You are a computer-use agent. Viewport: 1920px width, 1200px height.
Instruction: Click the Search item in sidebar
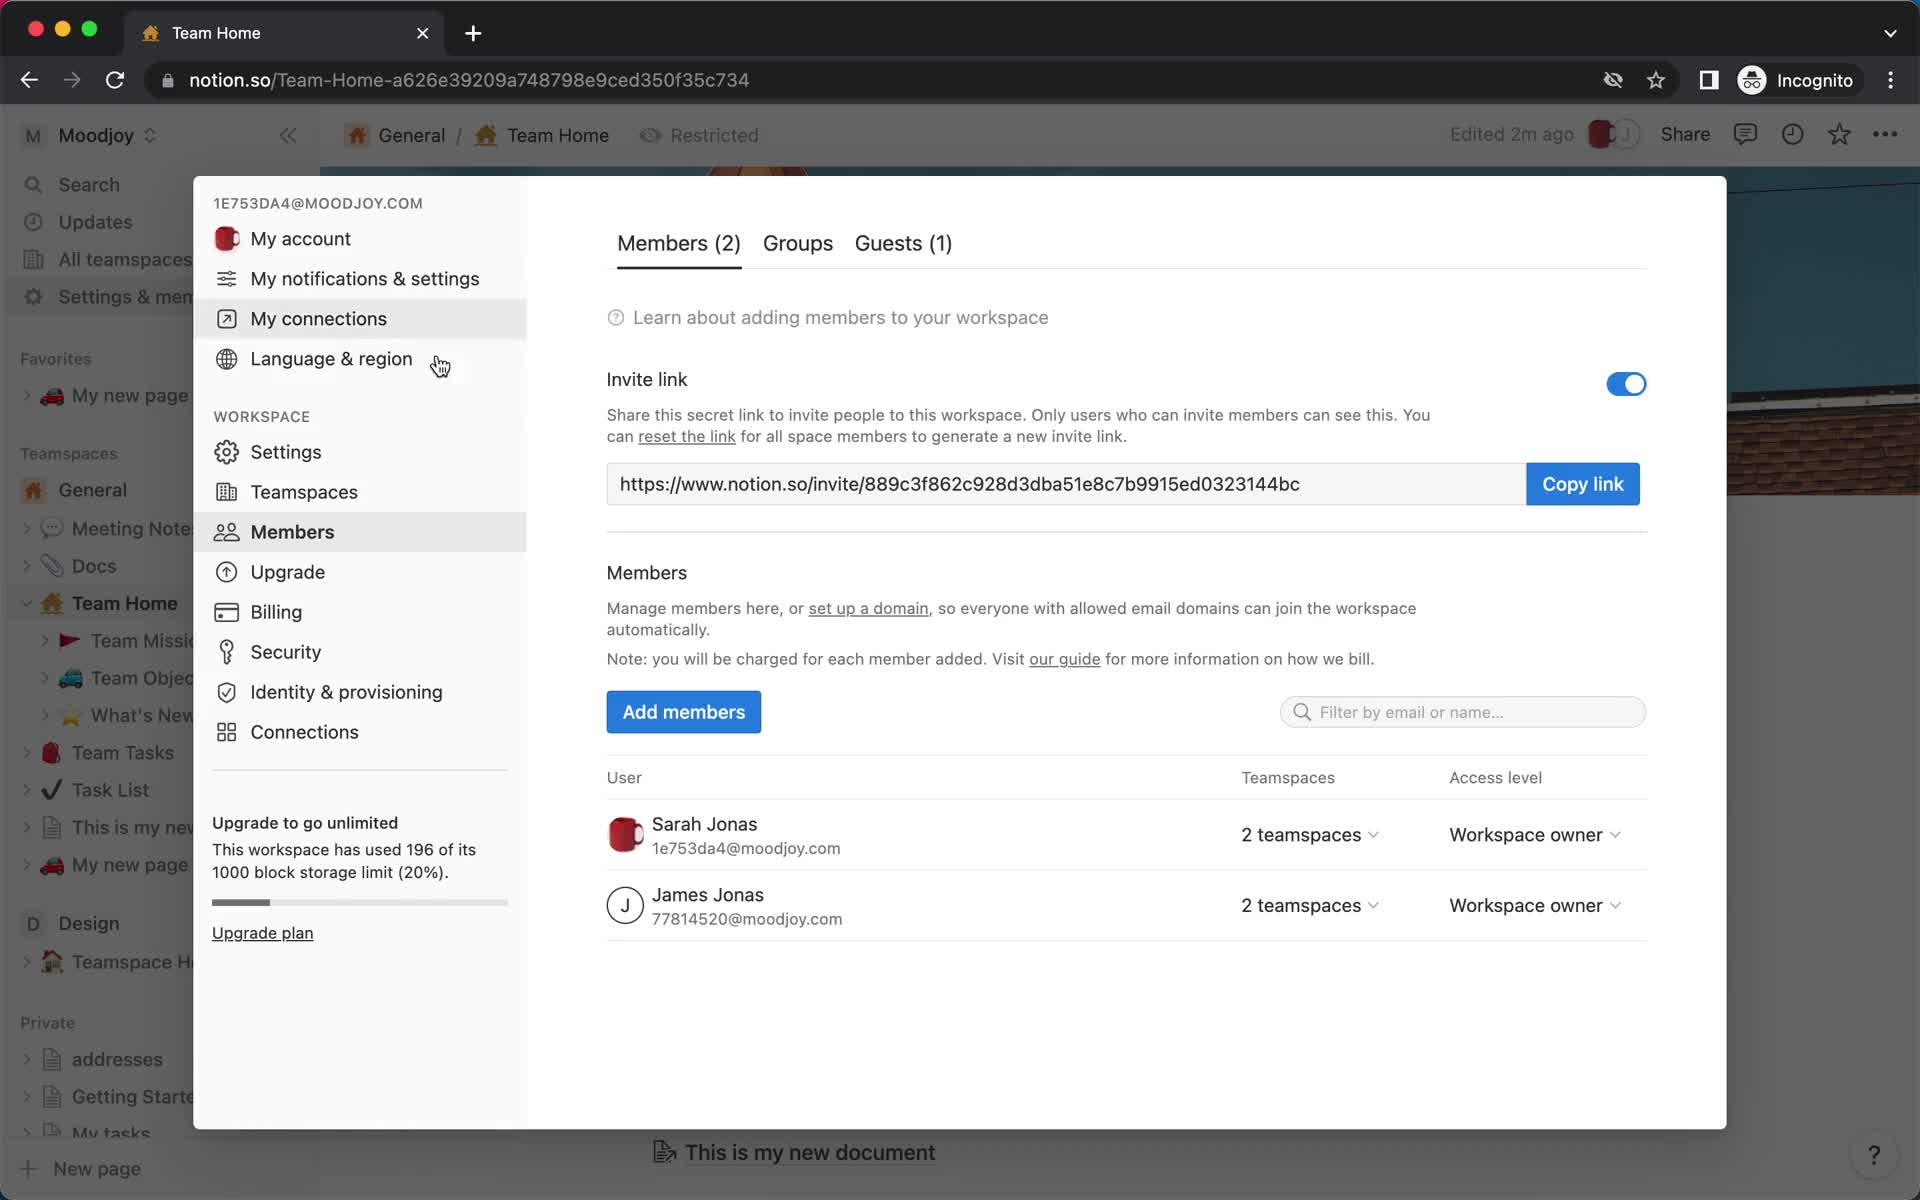coord(89,185)
